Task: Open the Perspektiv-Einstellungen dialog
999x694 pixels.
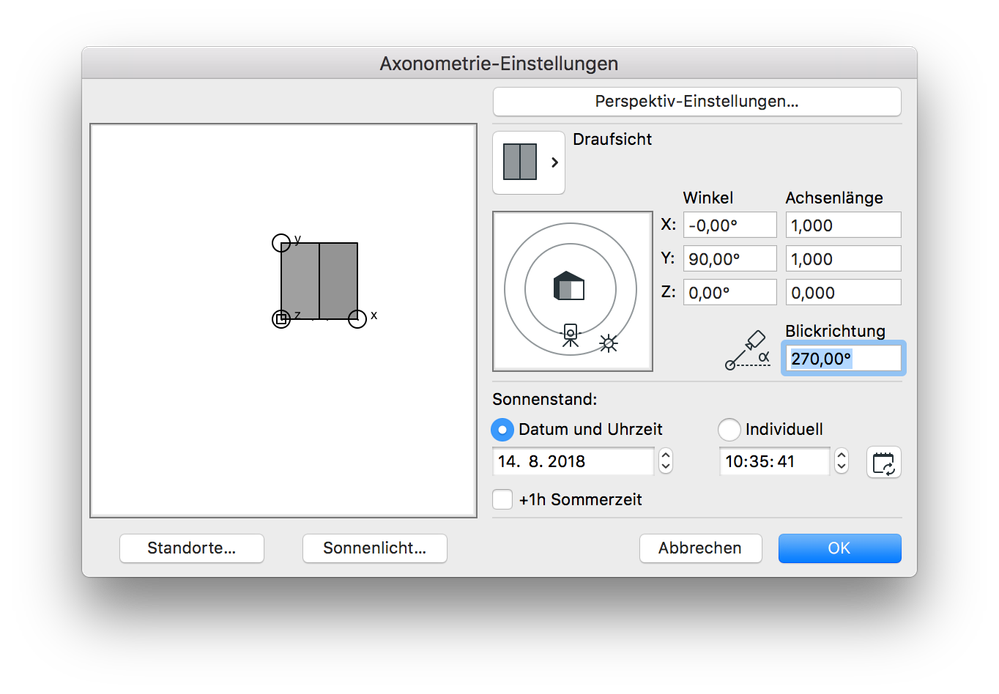Action: coord(696,101)
